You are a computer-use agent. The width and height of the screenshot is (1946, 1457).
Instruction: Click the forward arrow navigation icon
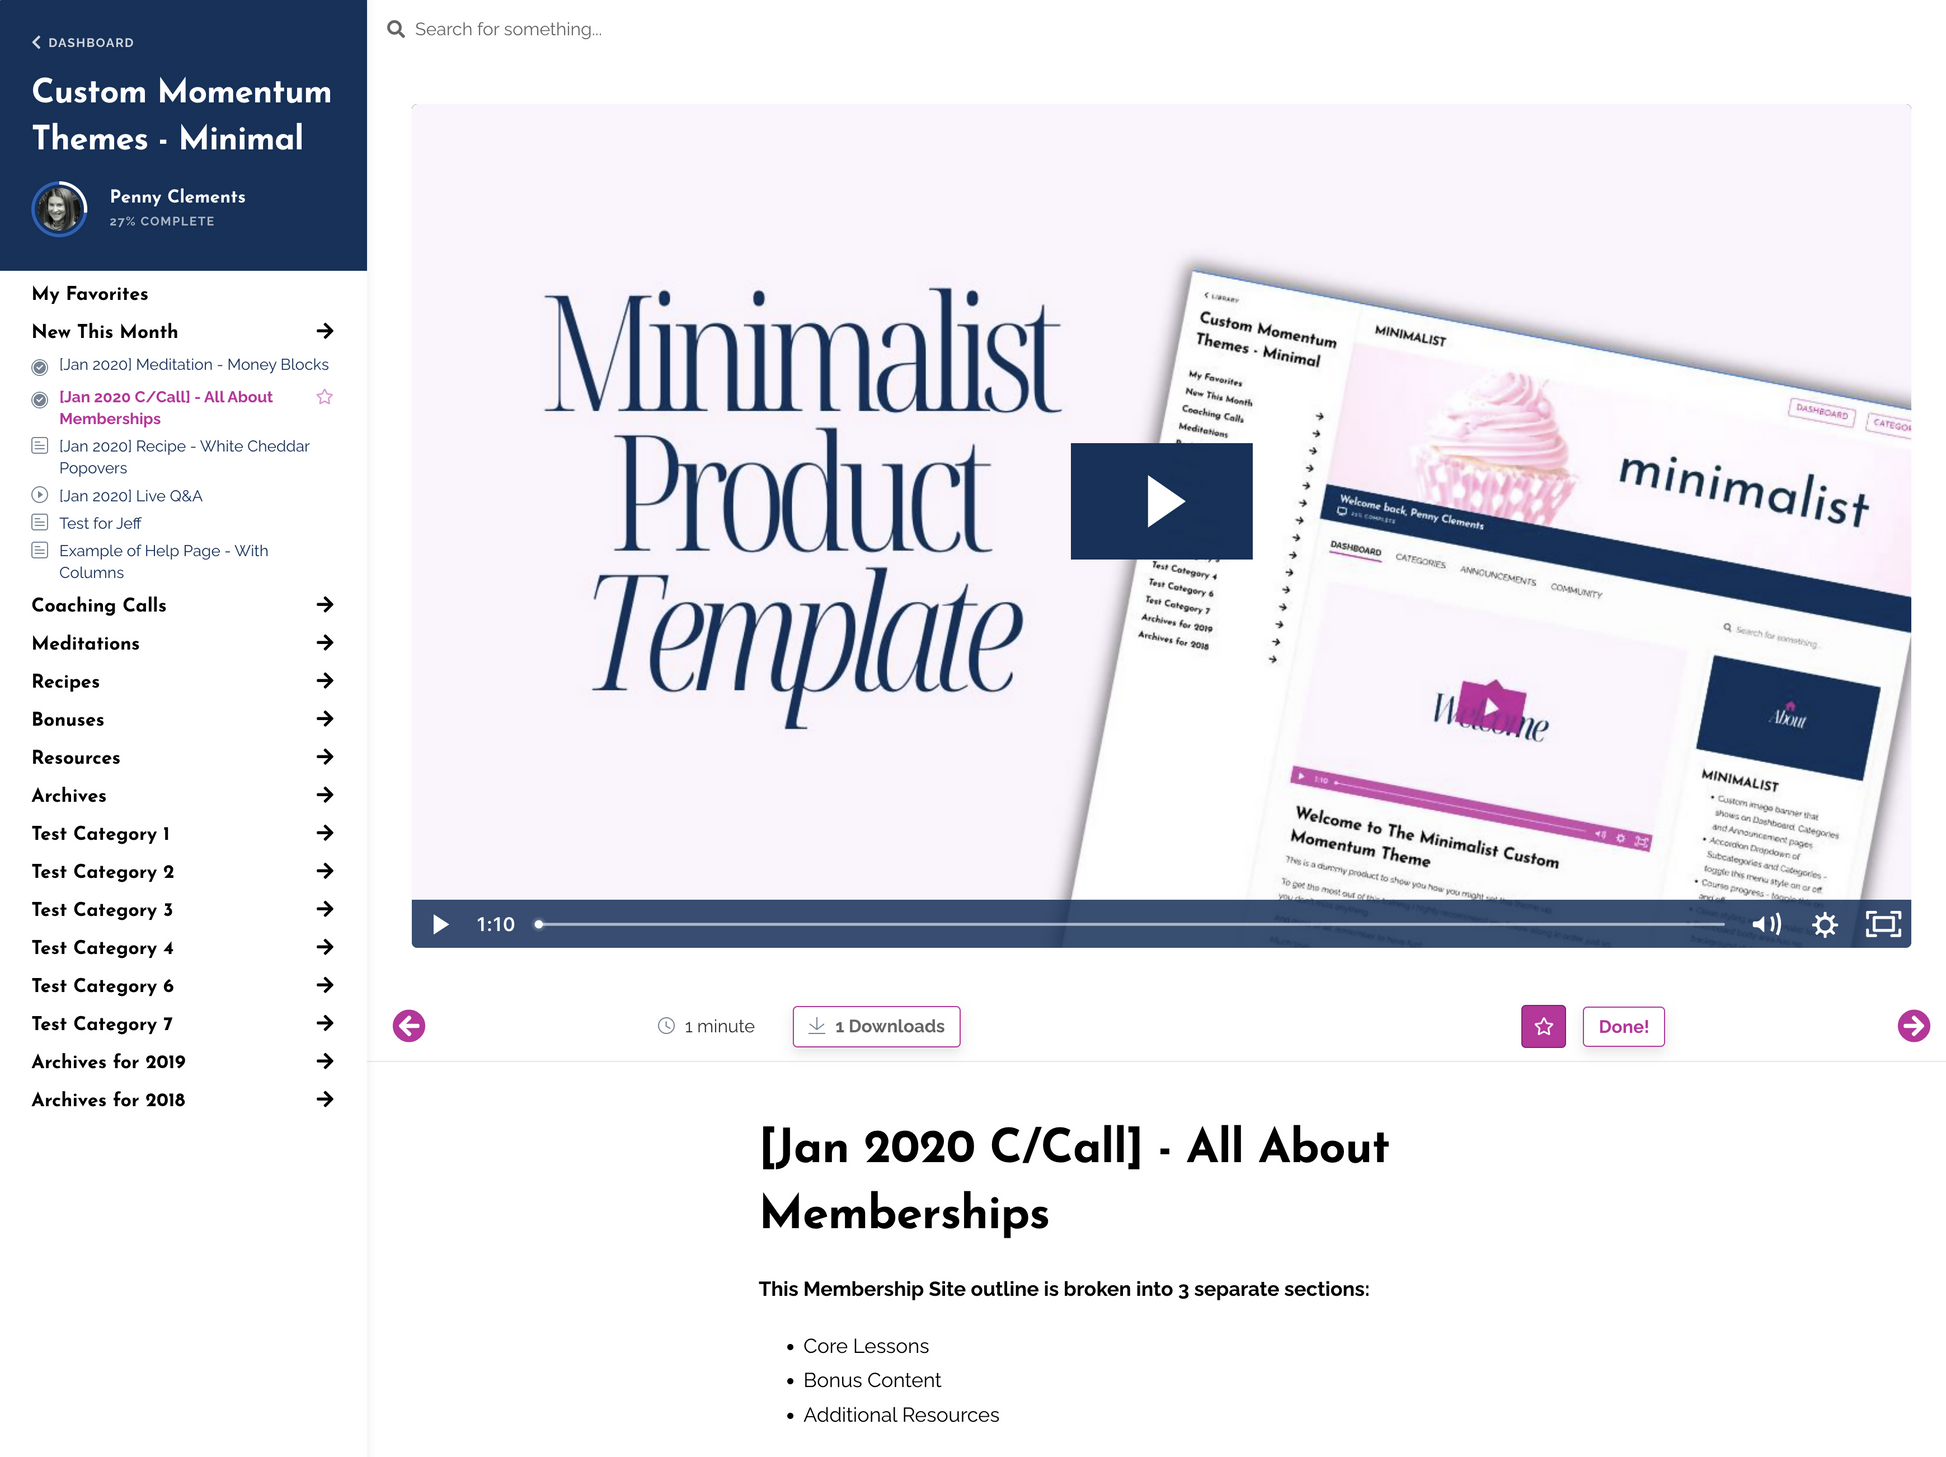point(1912,1025)
